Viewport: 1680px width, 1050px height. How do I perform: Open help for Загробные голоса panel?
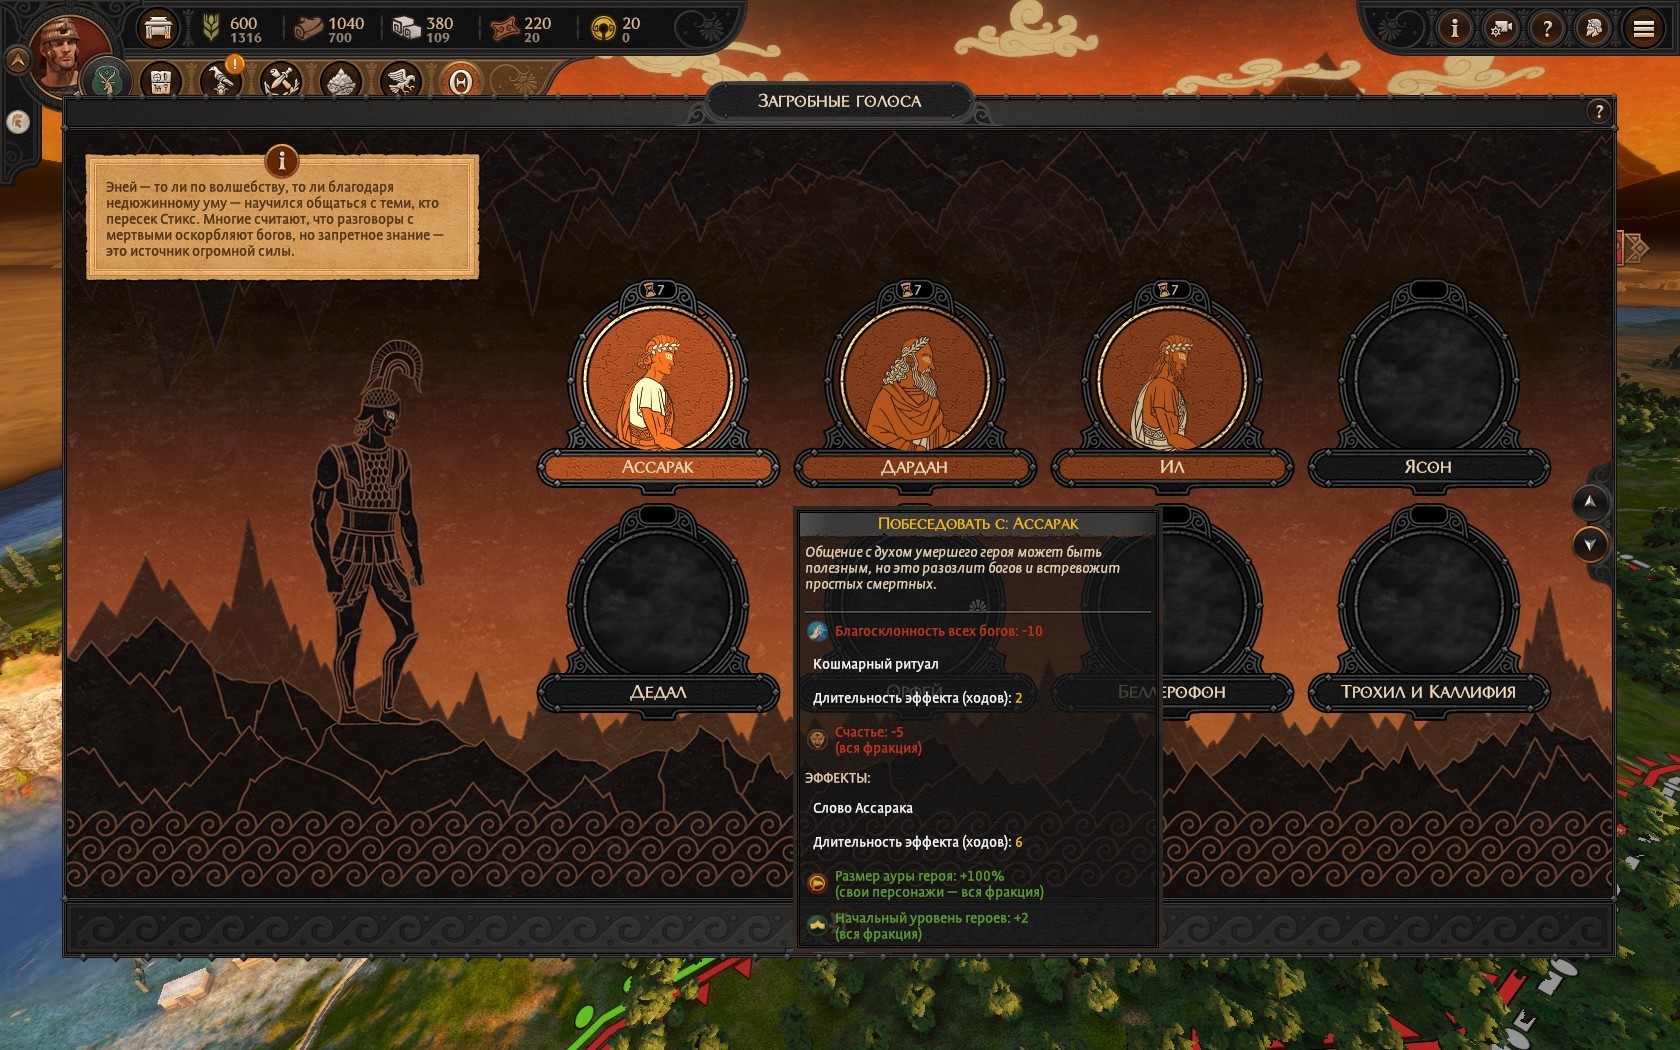tap(1598, 111)
